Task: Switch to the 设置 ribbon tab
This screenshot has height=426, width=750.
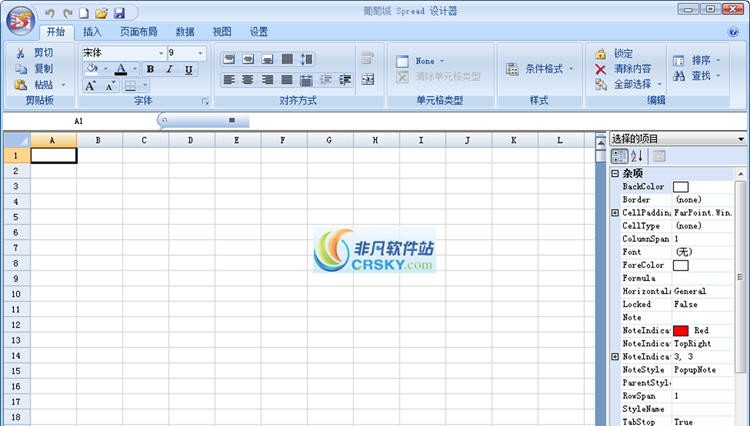Action: pos(259,32)
